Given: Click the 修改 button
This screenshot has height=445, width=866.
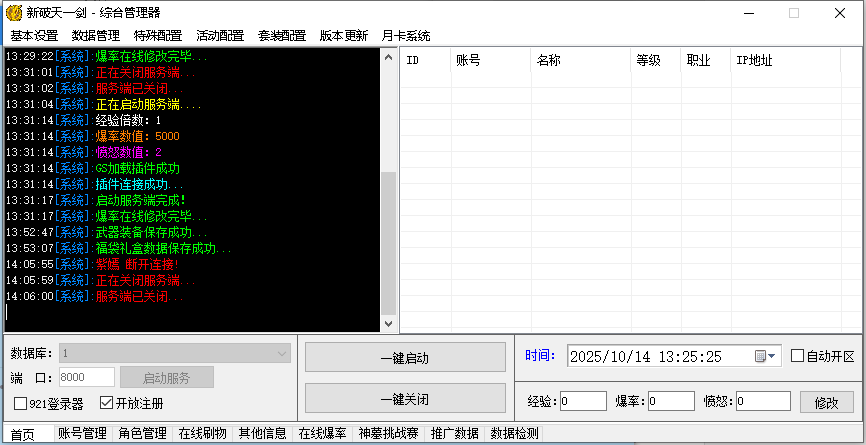Looking at the screenshot, I should [x=827, y=402].
